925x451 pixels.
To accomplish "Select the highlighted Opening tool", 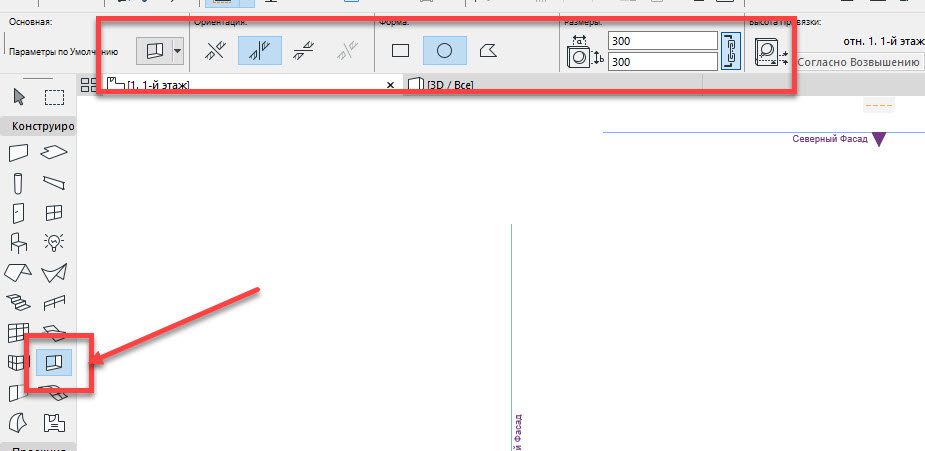I will [x=54, y=362].
